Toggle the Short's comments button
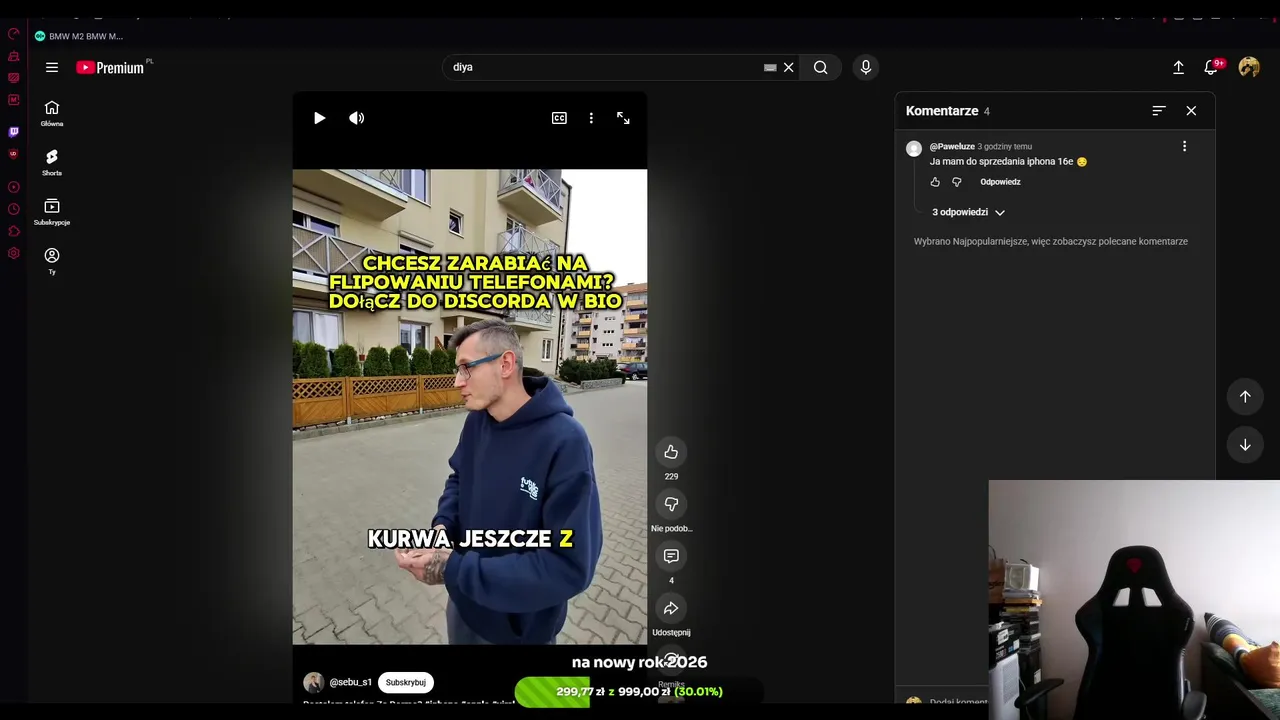This screenshot has height=720, width=1280. coord(671,556)
